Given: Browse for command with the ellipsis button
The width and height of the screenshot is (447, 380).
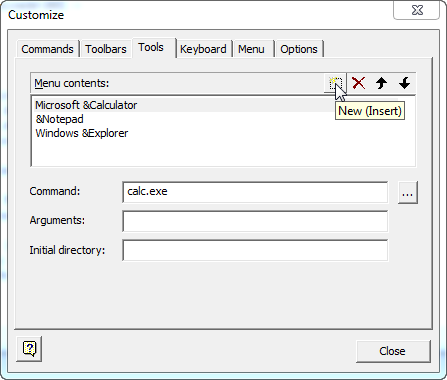Looking at the screenshot, I should point(408,192).
